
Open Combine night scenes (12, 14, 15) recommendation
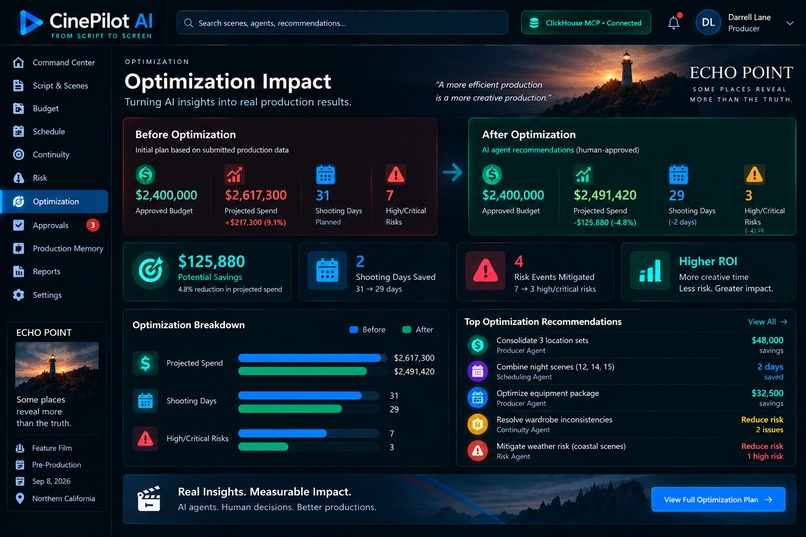[x=625, y=372]
